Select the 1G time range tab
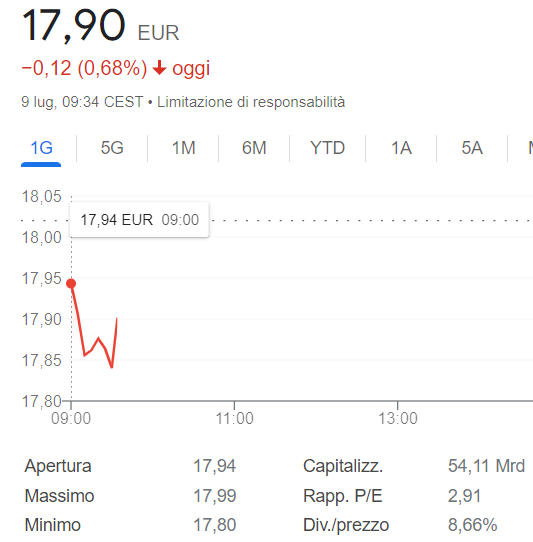This screenshot has width=533, height=542. pyautogui.click(x=41, y=148)
